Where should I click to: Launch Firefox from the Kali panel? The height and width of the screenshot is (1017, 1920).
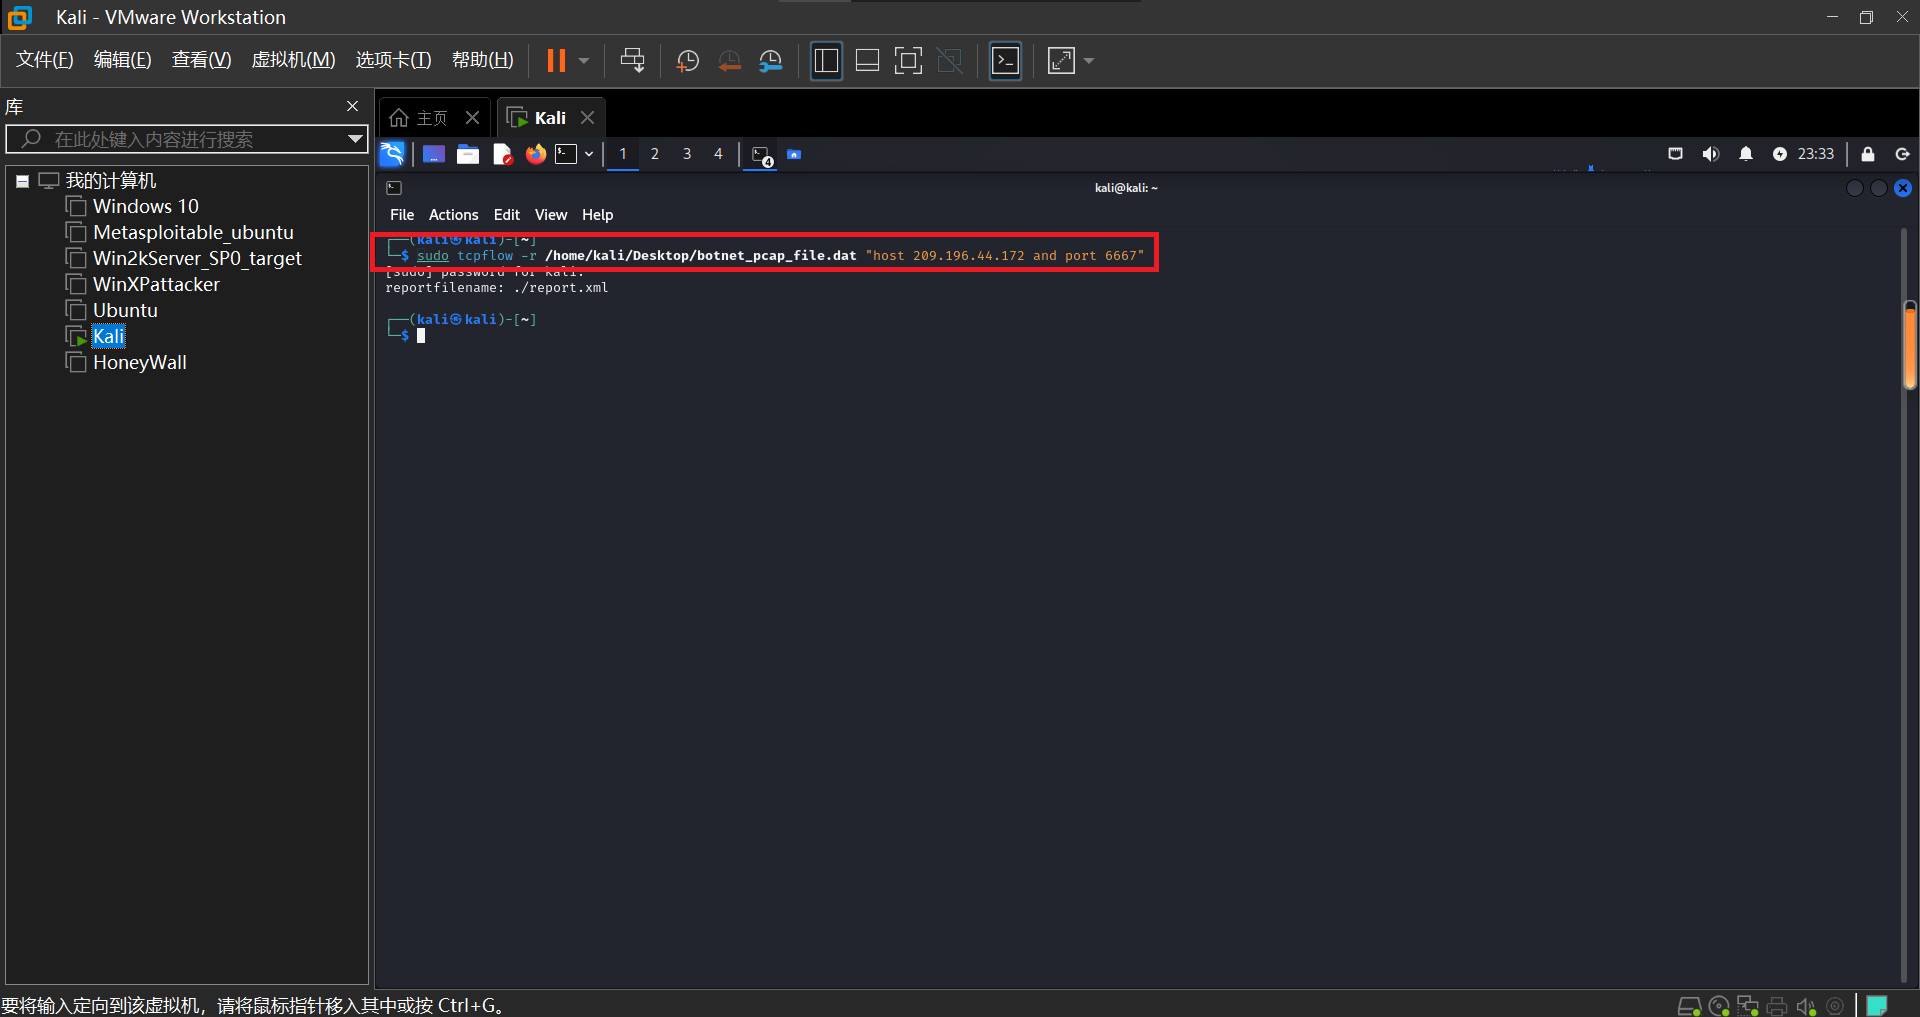[536, 154]
